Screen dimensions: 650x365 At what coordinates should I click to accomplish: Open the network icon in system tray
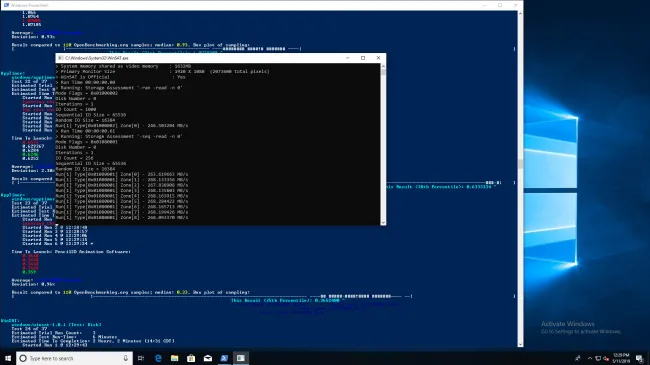point(598,358)
